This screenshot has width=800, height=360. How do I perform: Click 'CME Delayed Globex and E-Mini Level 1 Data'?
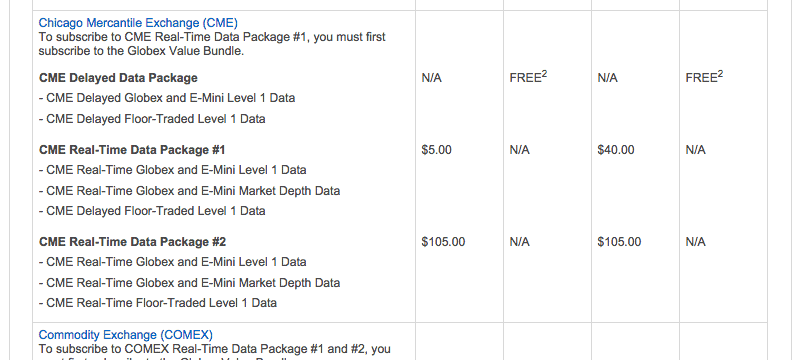167,97
